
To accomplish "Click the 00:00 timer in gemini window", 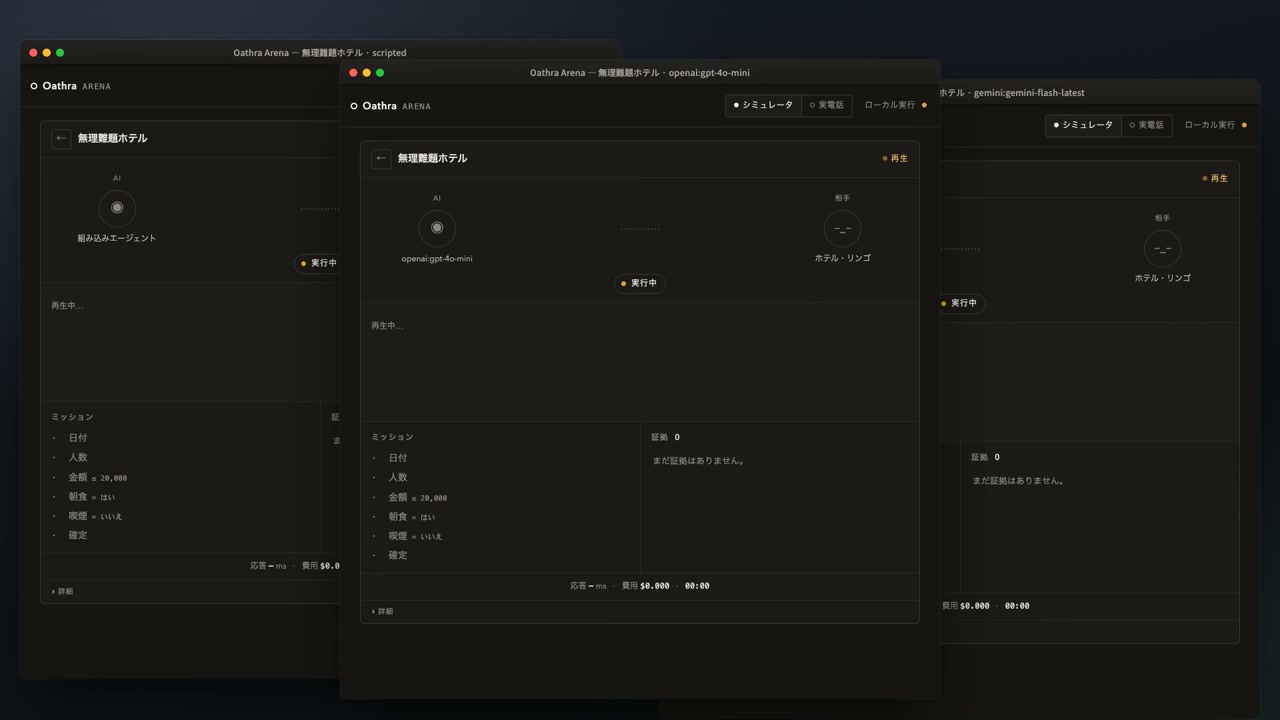I will click(x=1017, y=606).
